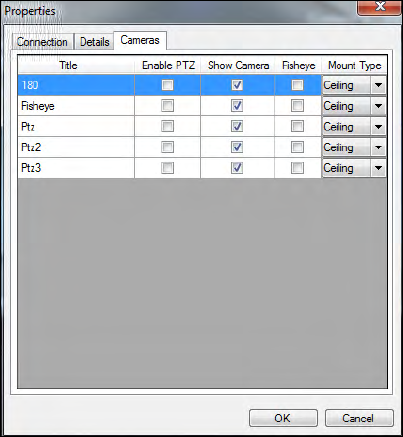The height and width of the screenshot is (437, 403).
Task: Check the Fisheye box for Ptz3
Action: [x=297, y=168]
